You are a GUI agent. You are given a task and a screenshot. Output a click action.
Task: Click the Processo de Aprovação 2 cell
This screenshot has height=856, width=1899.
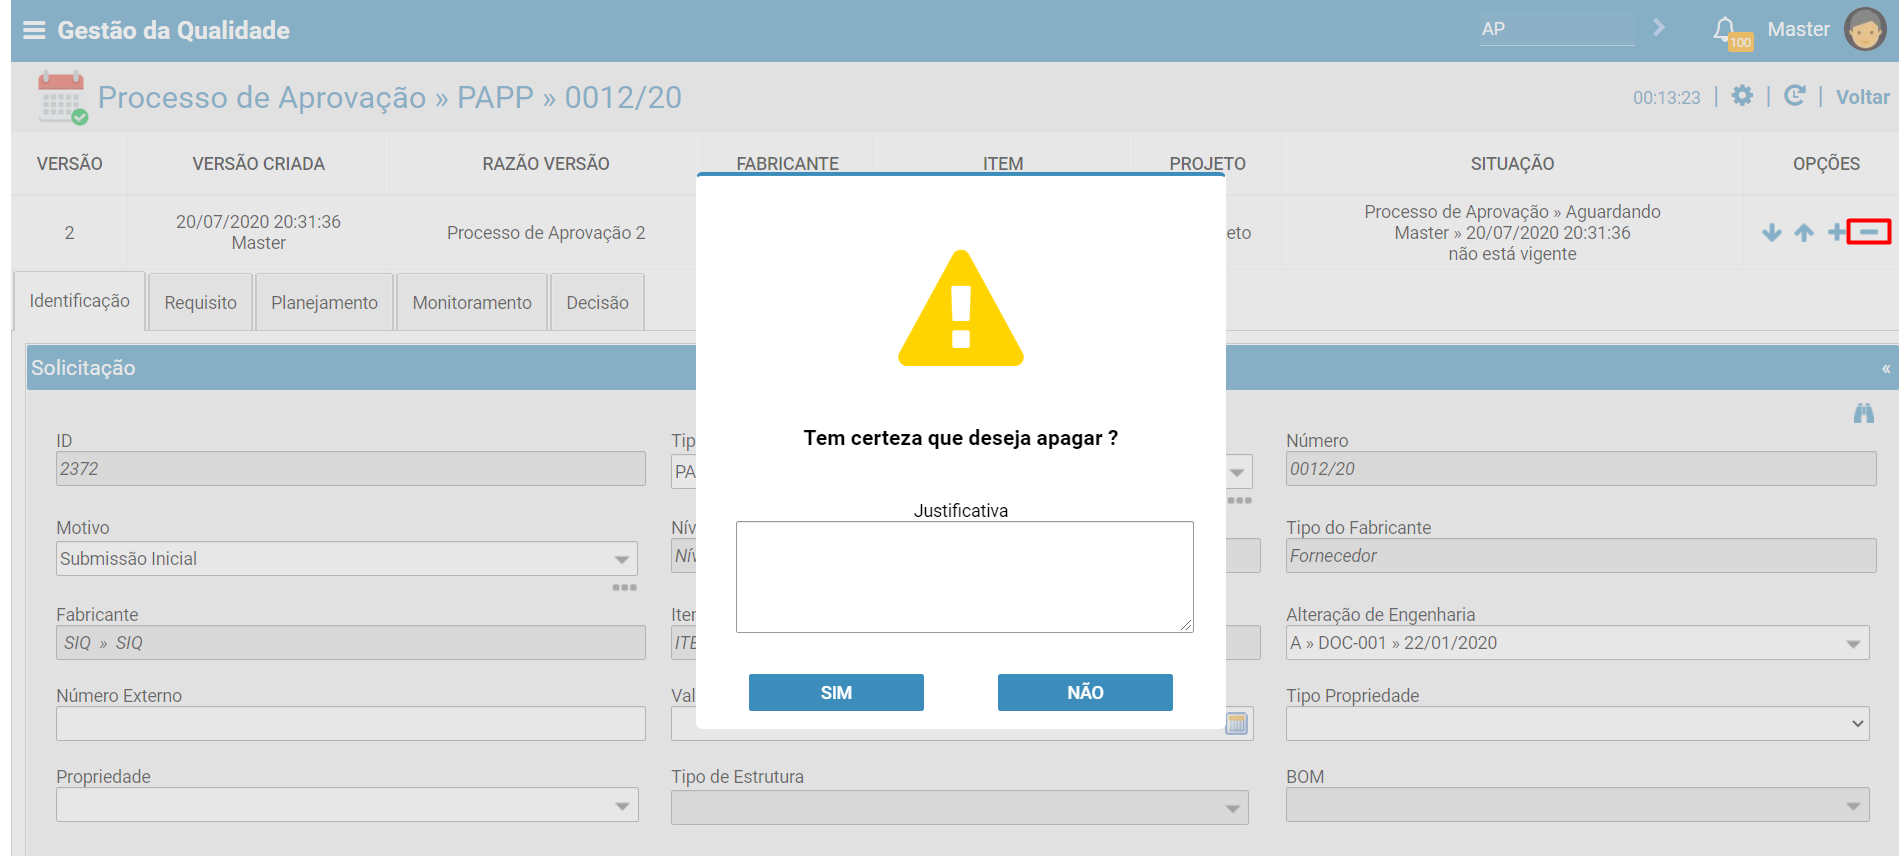click(546, 233)
